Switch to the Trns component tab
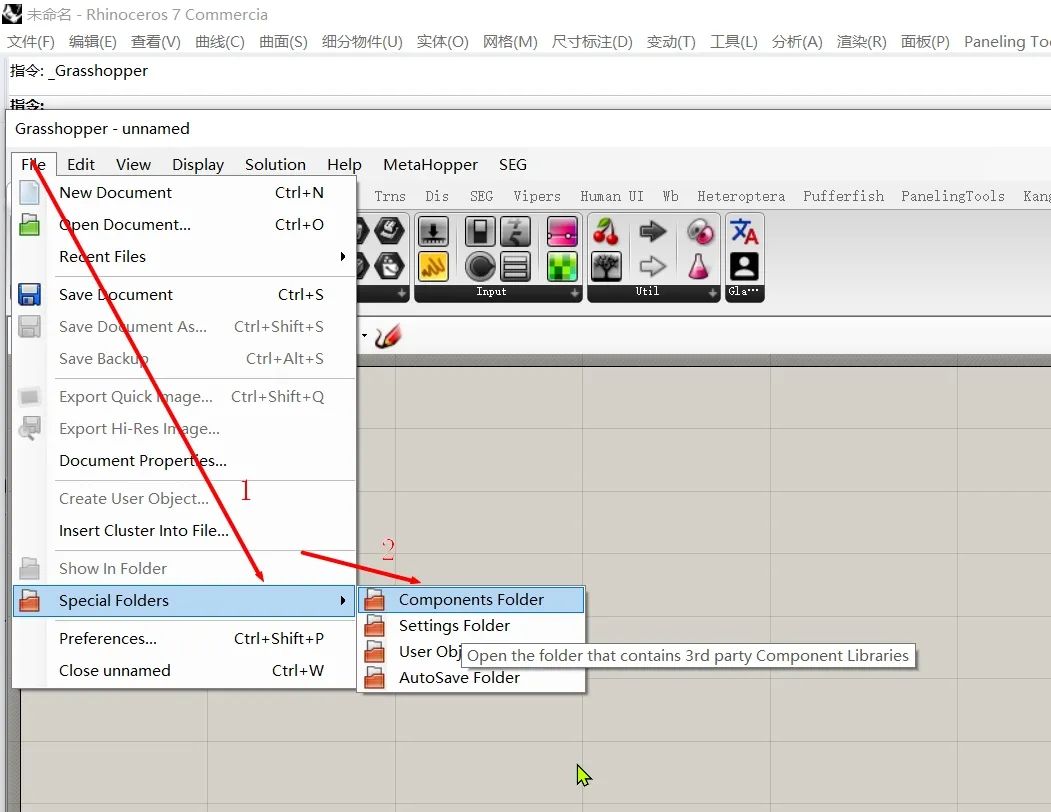 (x=389, y=196)
